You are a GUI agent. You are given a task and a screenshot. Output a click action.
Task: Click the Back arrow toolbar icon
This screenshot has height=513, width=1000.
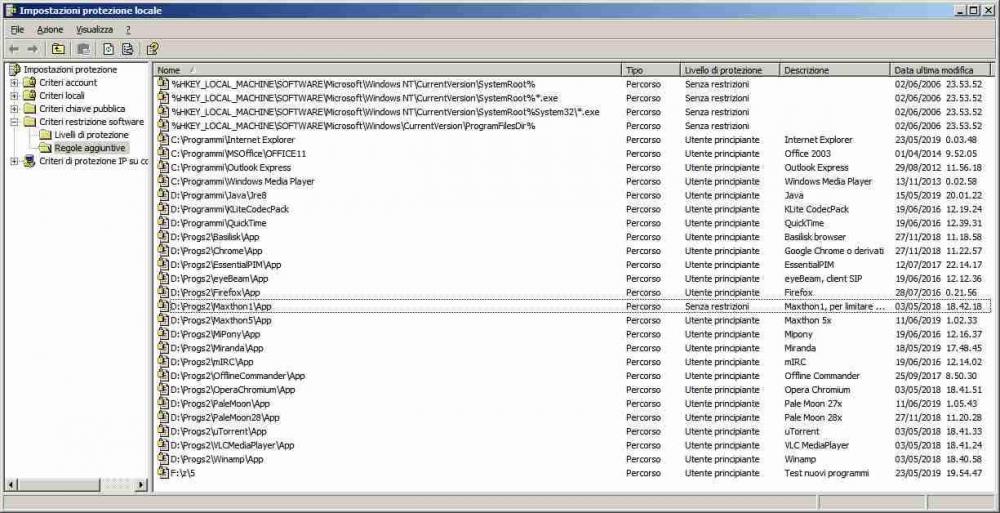tap(14, 49)
